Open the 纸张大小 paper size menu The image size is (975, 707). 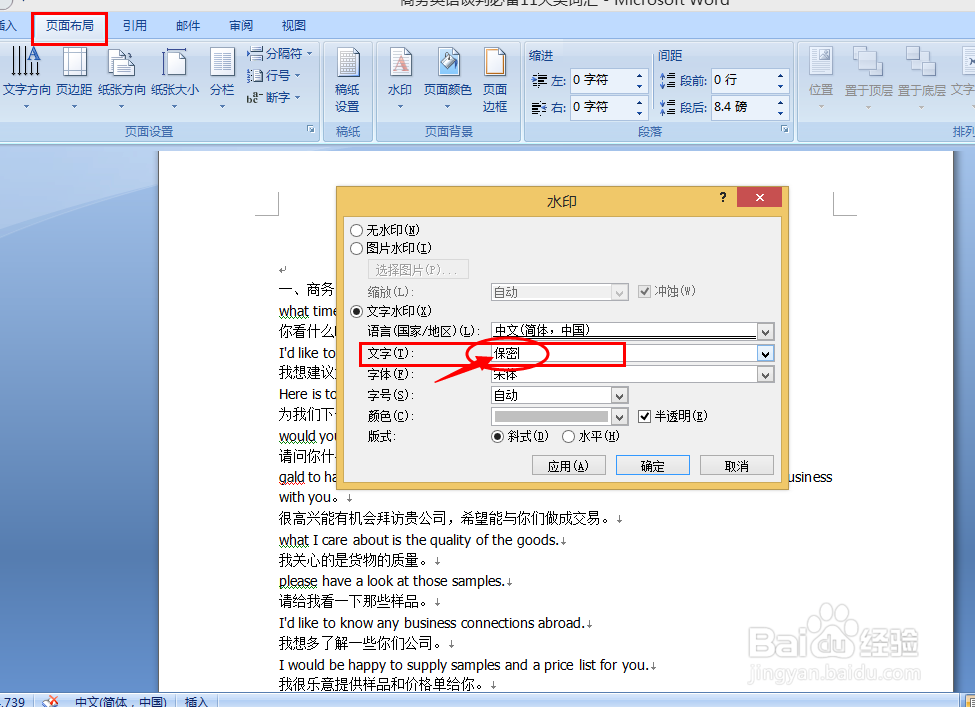pos(175,77)
